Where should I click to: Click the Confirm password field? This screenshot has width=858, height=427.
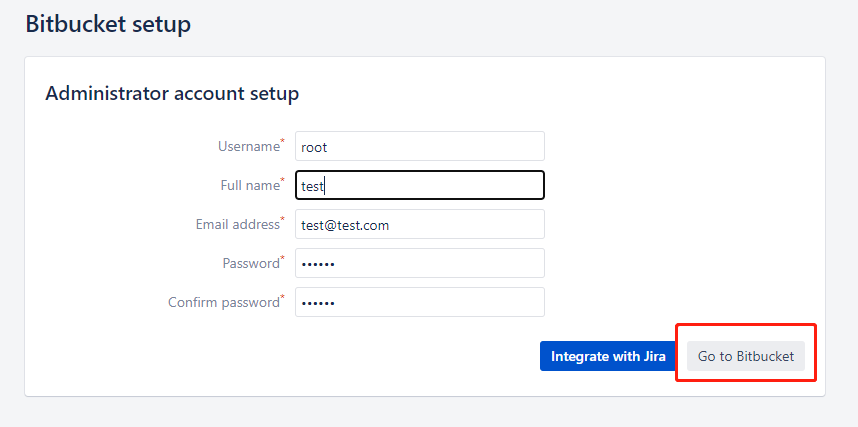tap(420, 302)
